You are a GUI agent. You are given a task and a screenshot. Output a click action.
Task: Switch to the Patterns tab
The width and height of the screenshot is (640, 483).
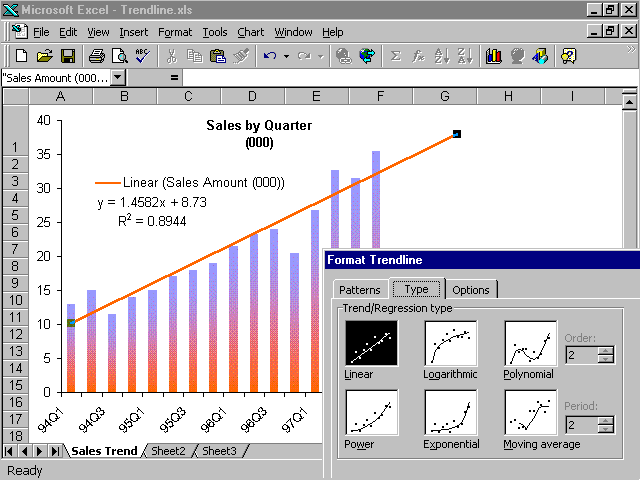[360, 290]
